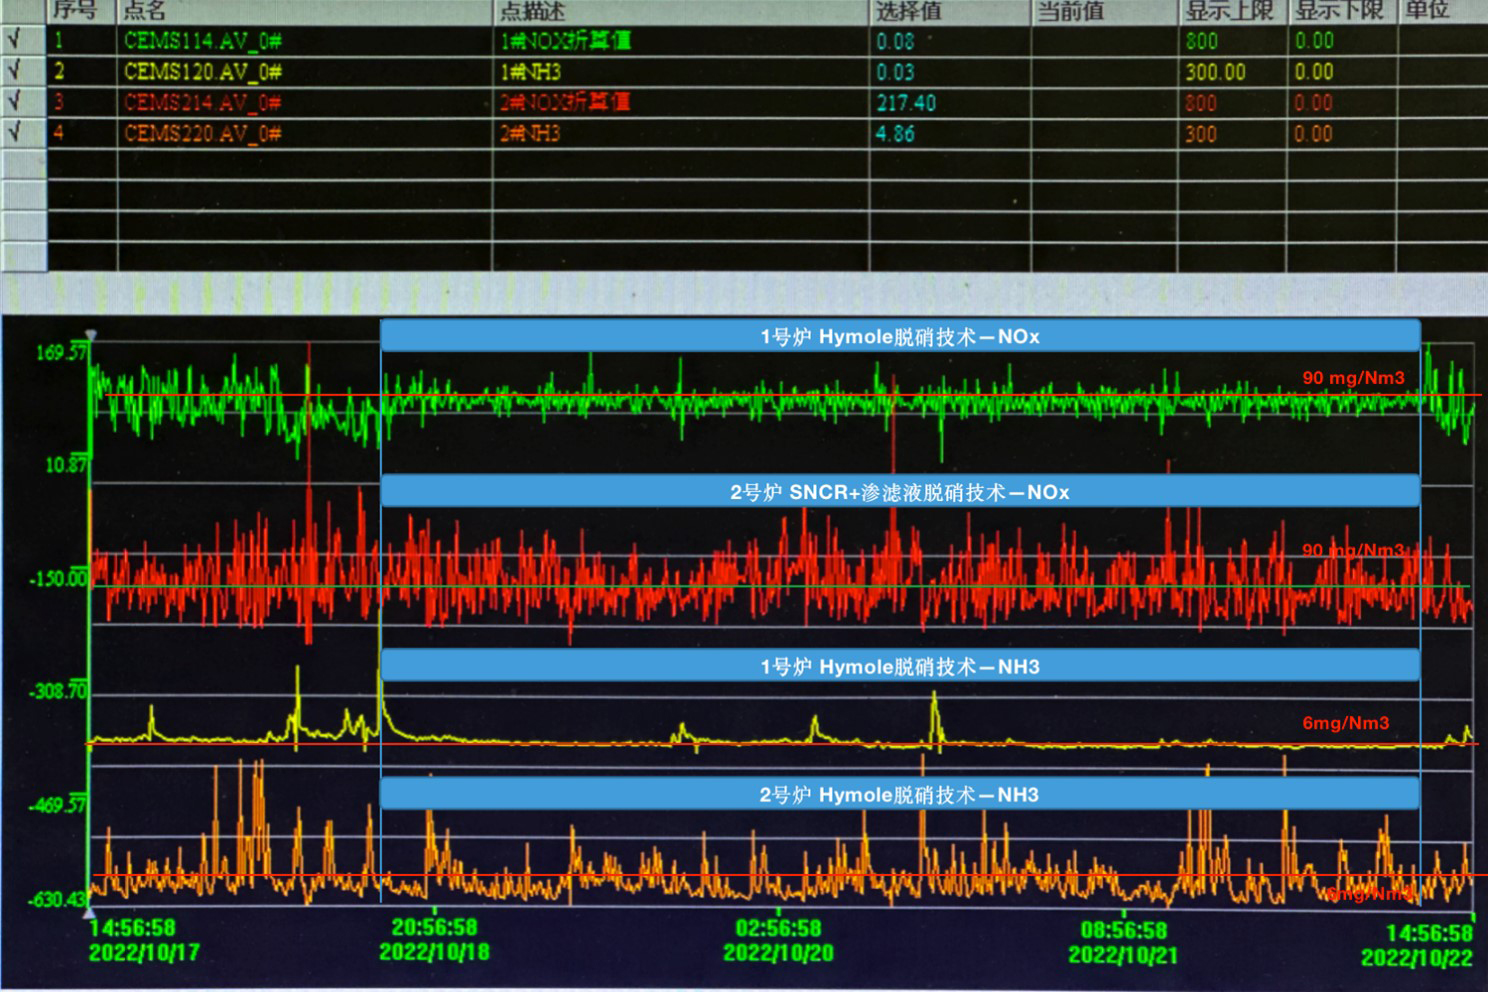
Task: Select point name CEMS114.AV_0#
Action: (203, 41)
